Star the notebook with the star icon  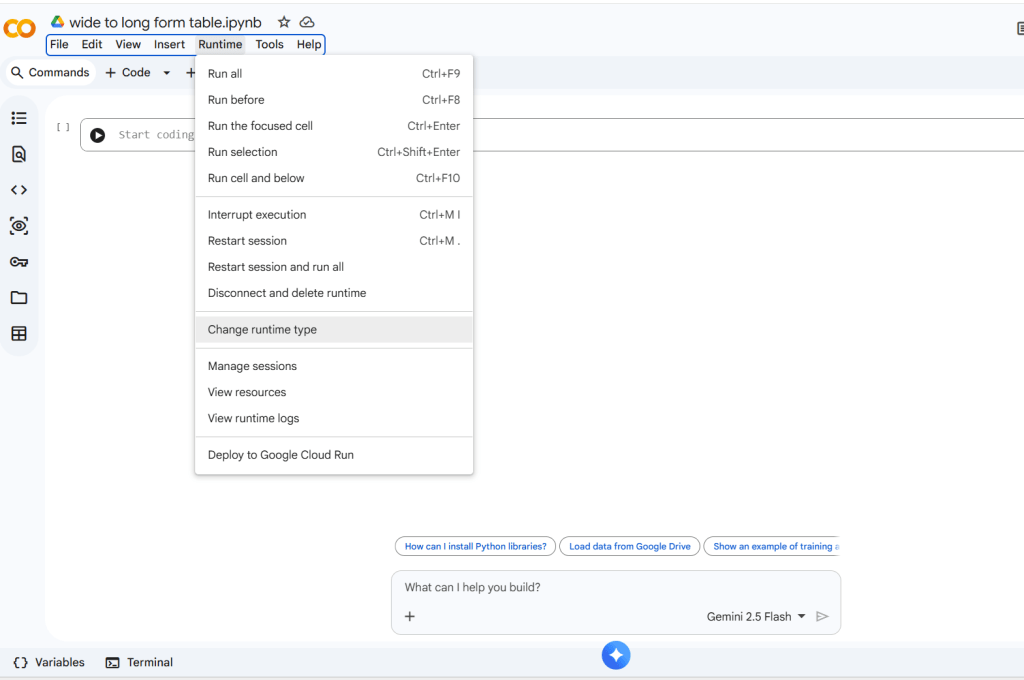coord(284,22)
